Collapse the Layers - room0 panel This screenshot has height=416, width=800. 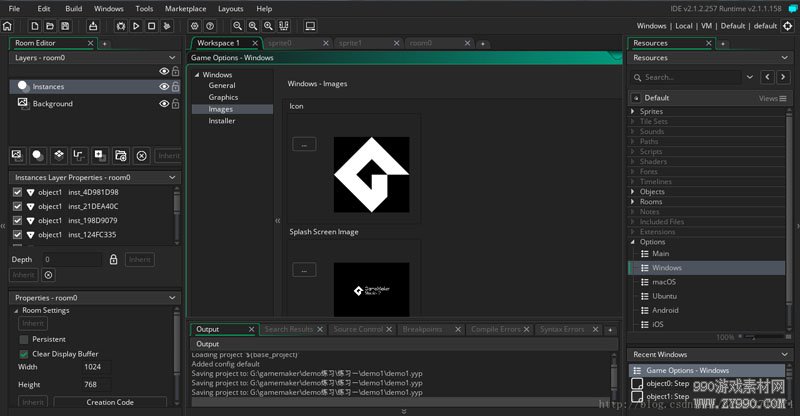[x=172, y=58]
